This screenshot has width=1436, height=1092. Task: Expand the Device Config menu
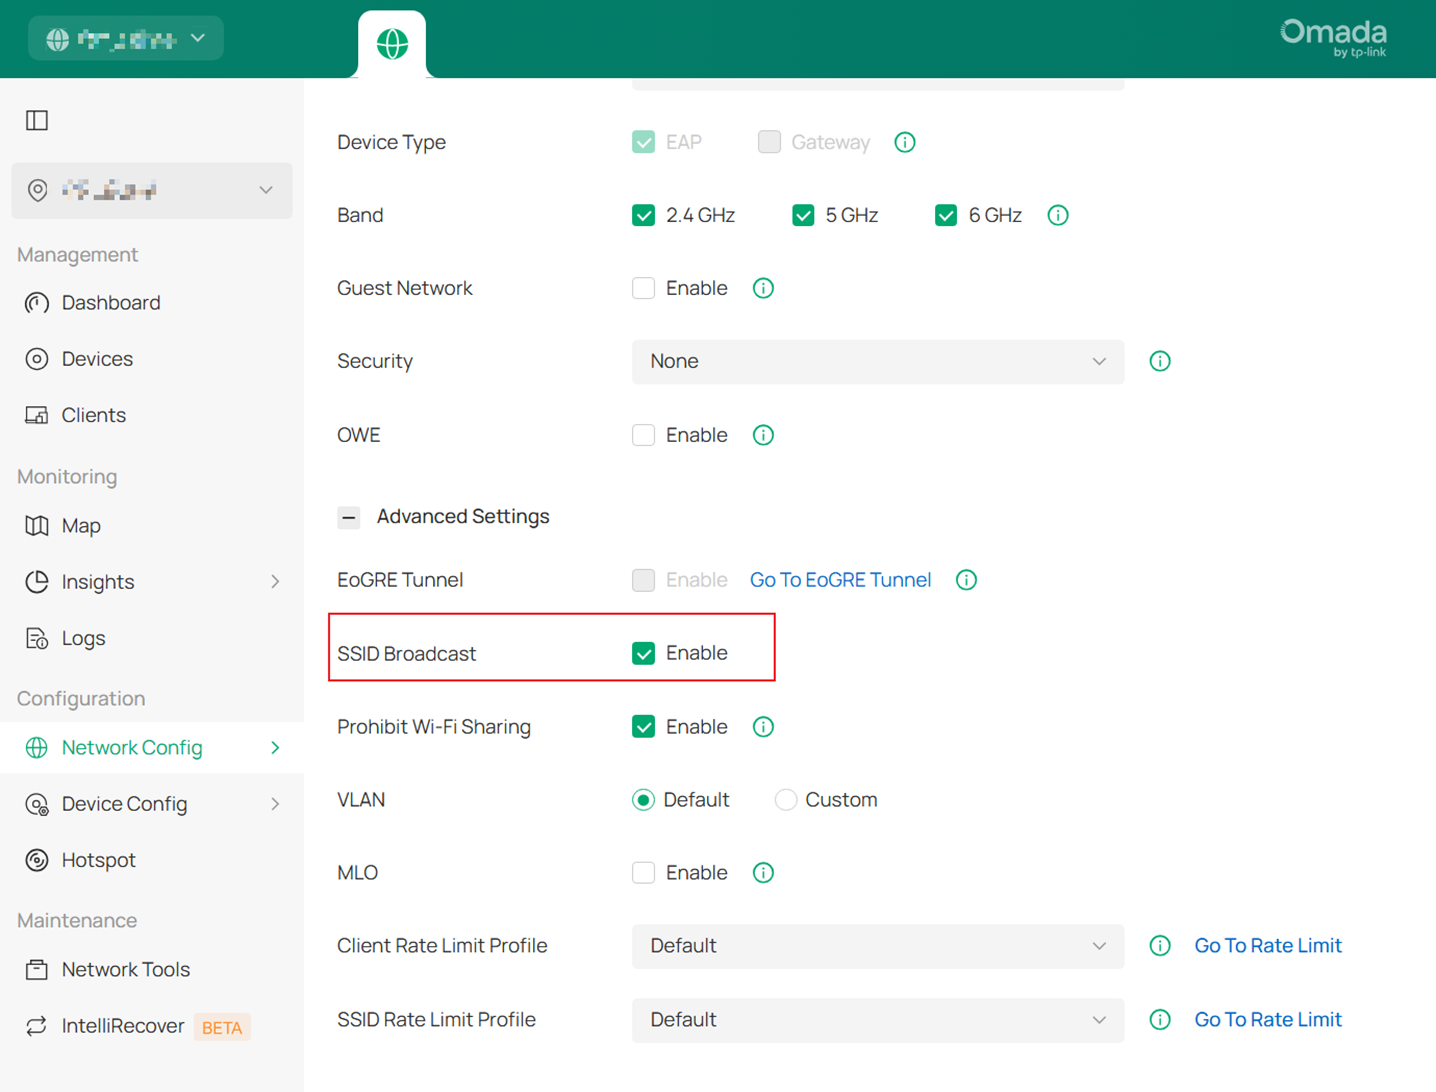coord(124,803)
